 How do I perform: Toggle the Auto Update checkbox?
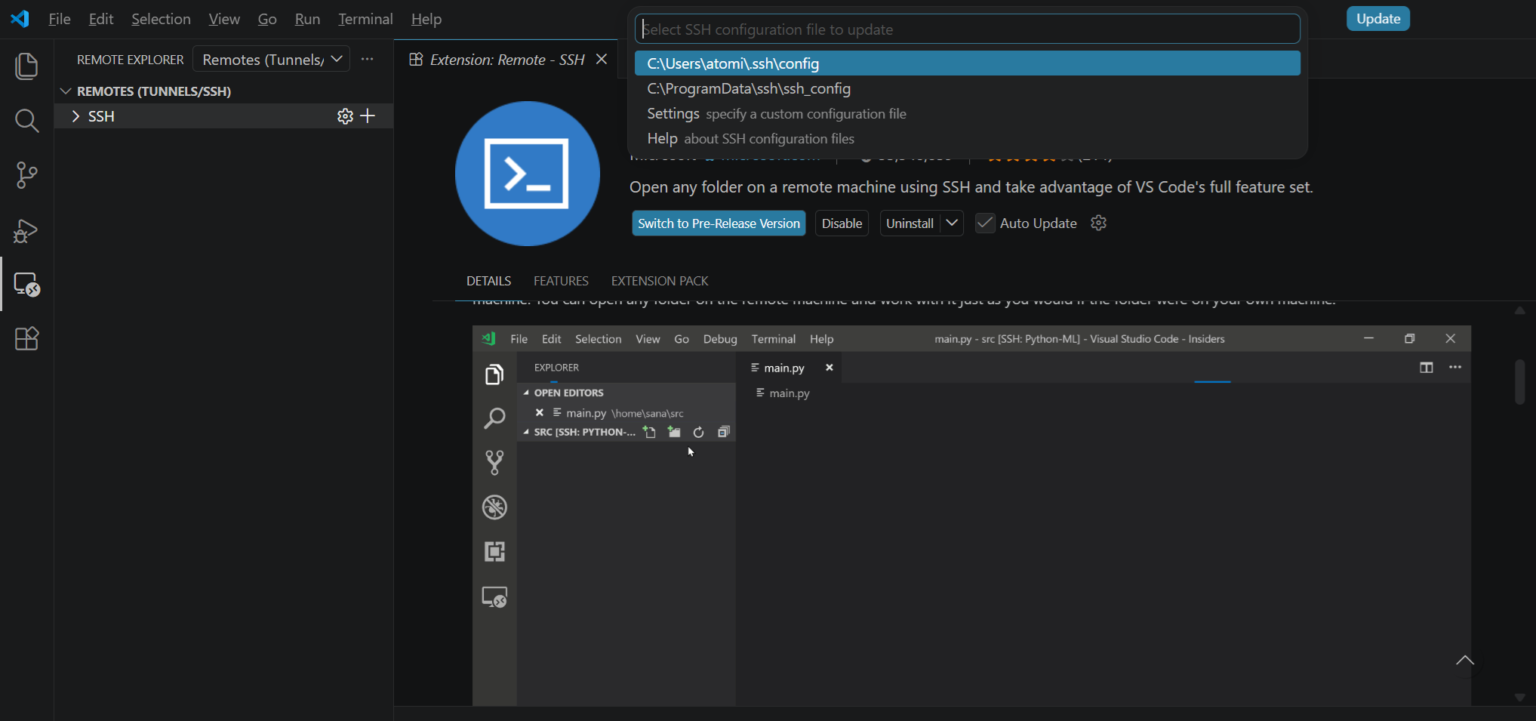(x=985, y=223)
